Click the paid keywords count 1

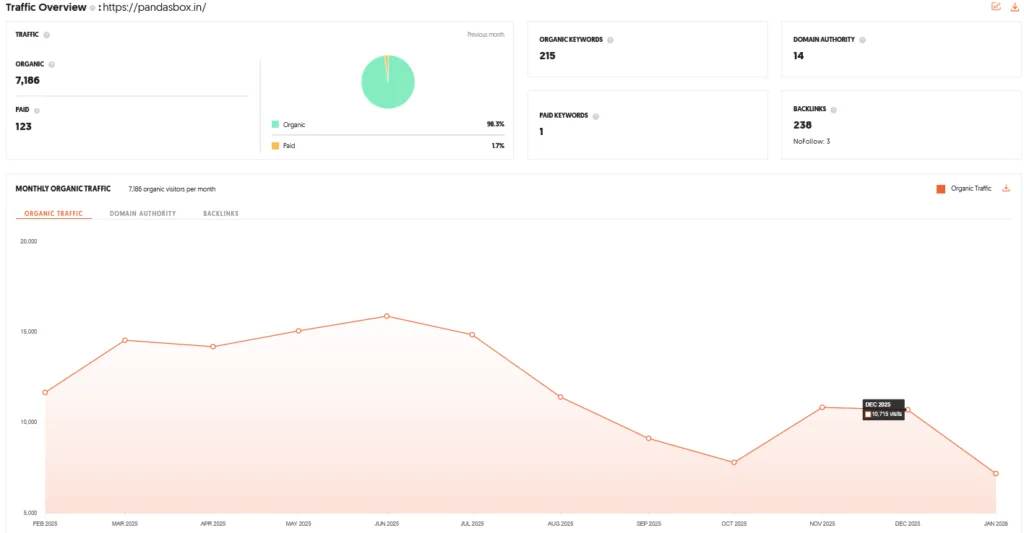click(541, 132)
